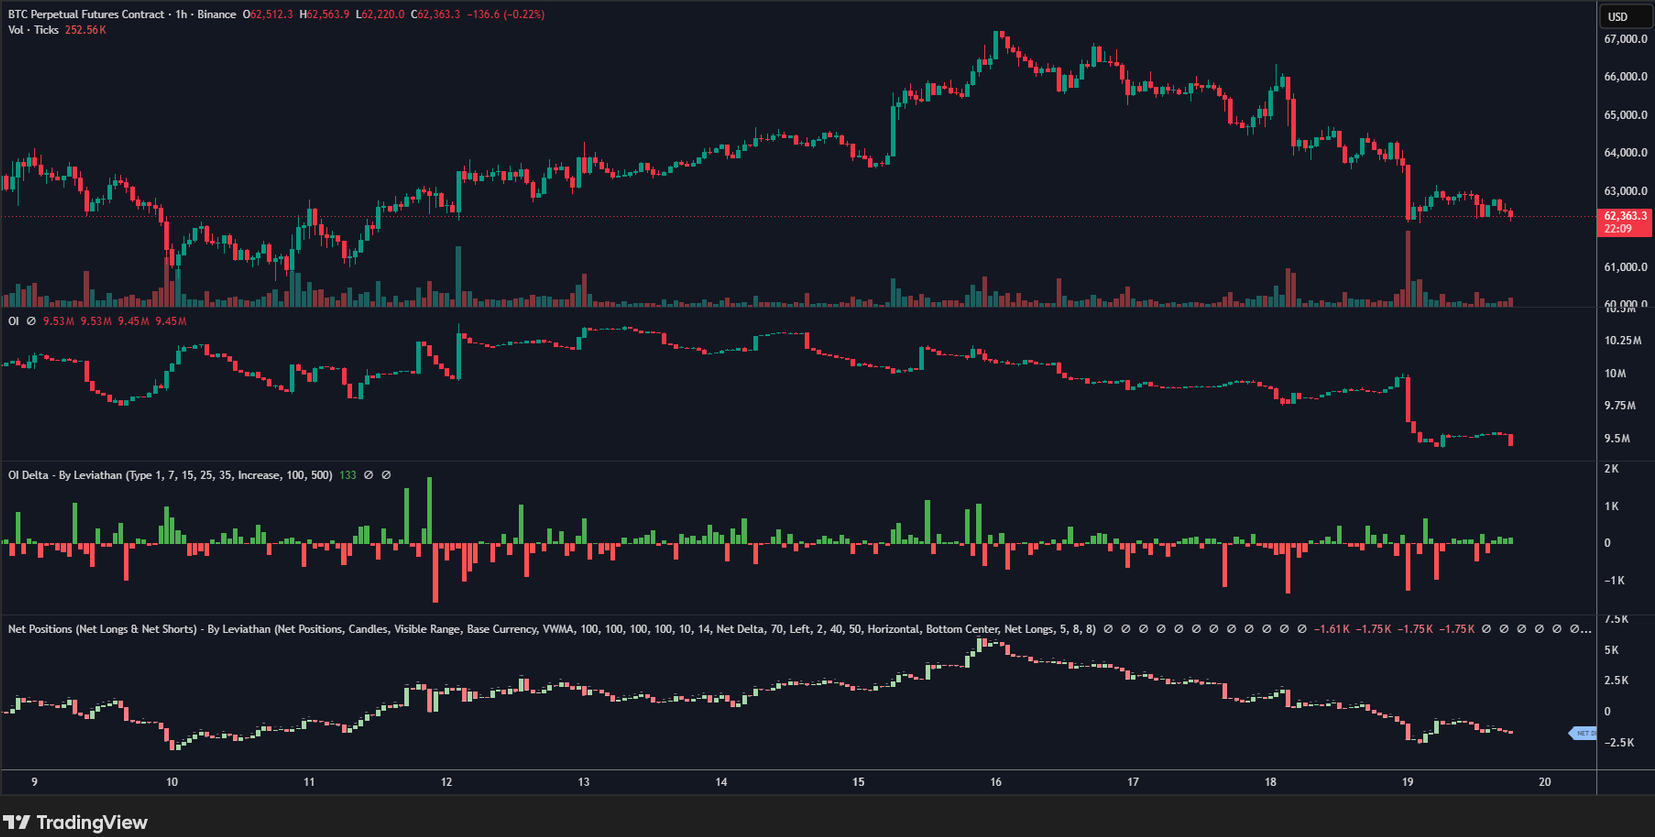Click the 9.5M OI axis label
1655x837 pixels.
click(1617, 439)
